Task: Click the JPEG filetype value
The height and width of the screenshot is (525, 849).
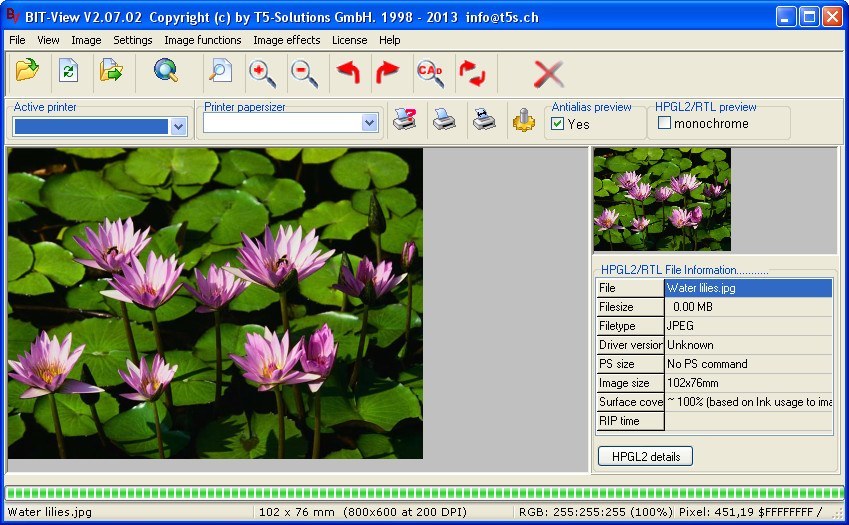Action: pyautogui.click(x=748, y=326)
